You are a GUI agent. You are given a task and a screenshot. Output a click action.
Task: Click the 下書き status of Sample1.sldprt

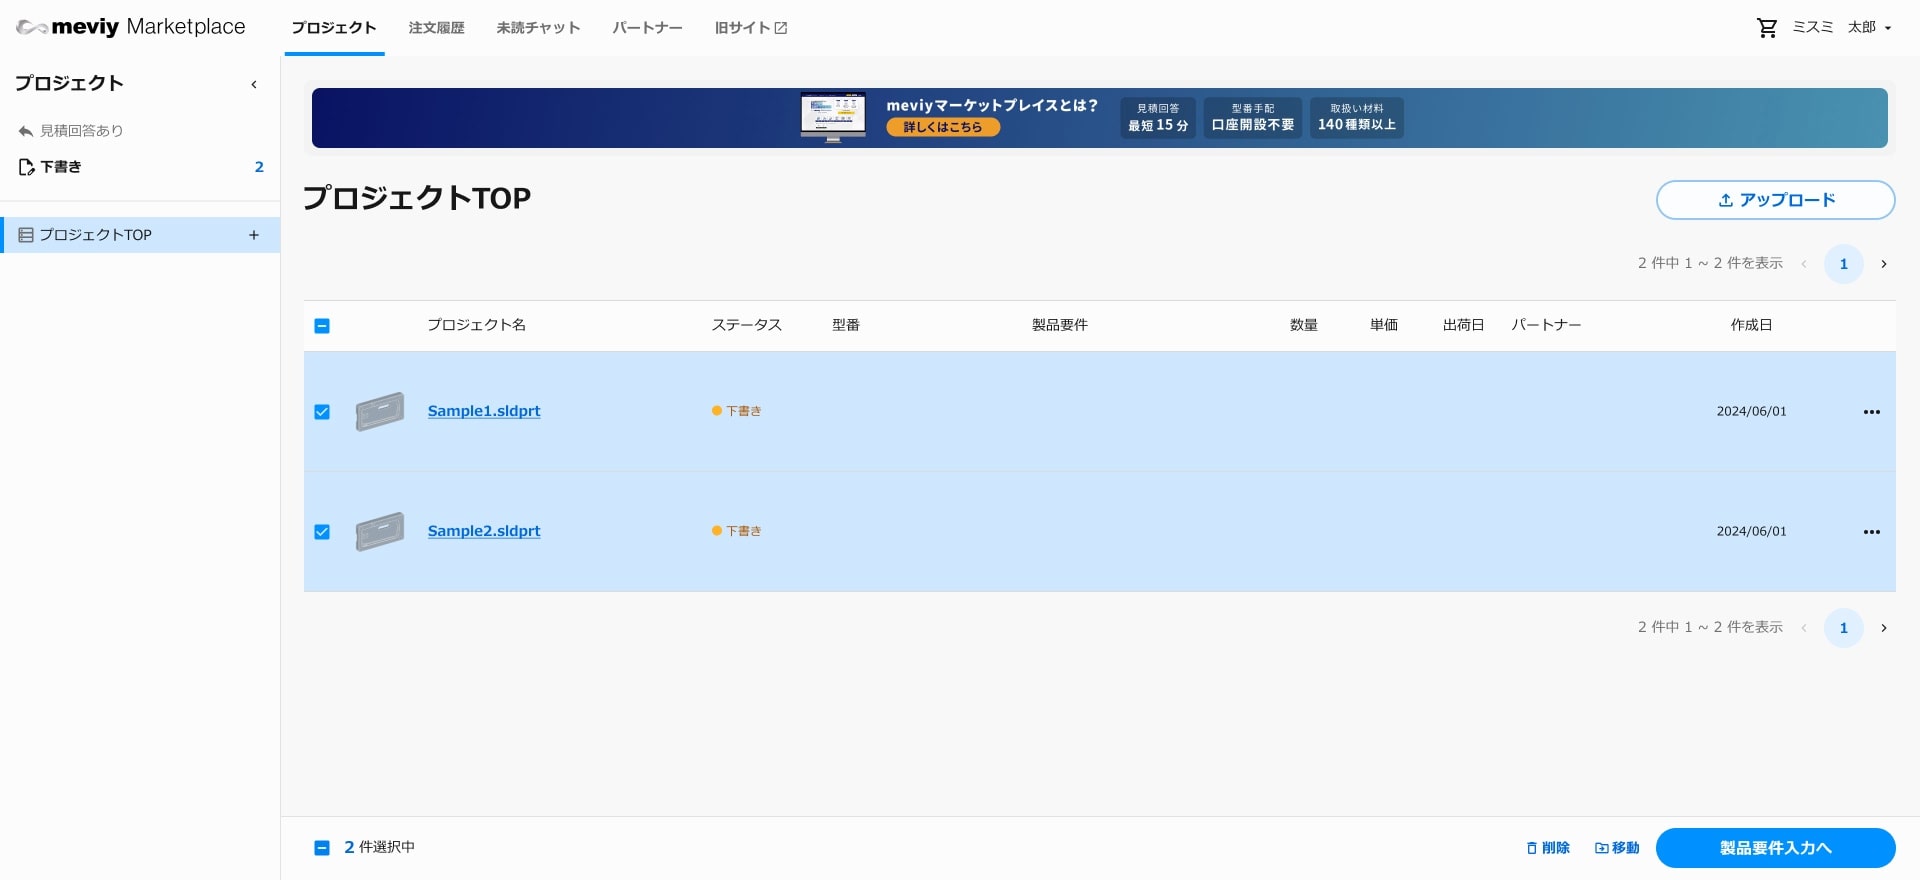[737, 411]
